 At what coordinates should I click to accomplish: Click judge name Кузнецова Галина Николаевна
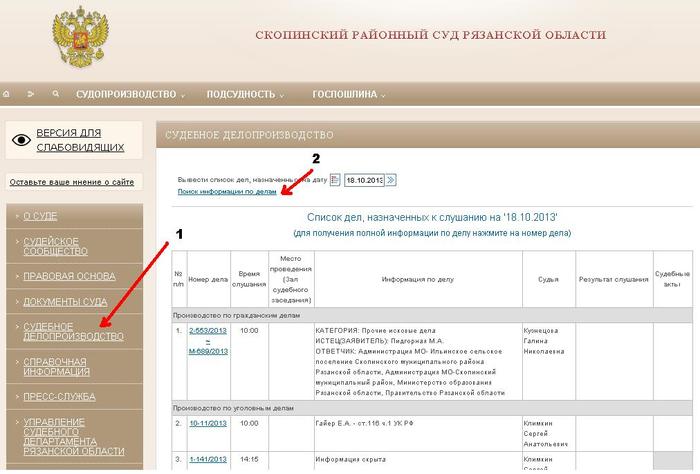pyautogui.click(x=544, y=341)
